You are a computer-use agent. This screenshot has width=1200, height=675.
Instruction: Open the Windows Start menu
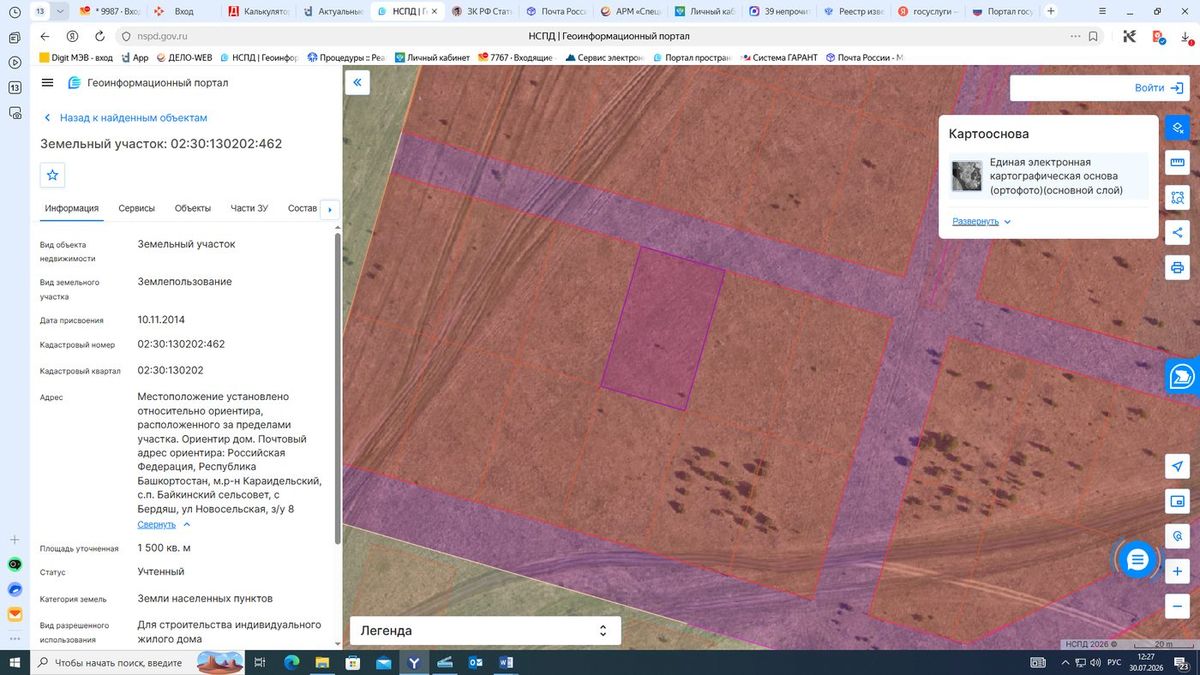tap(15, 662)
